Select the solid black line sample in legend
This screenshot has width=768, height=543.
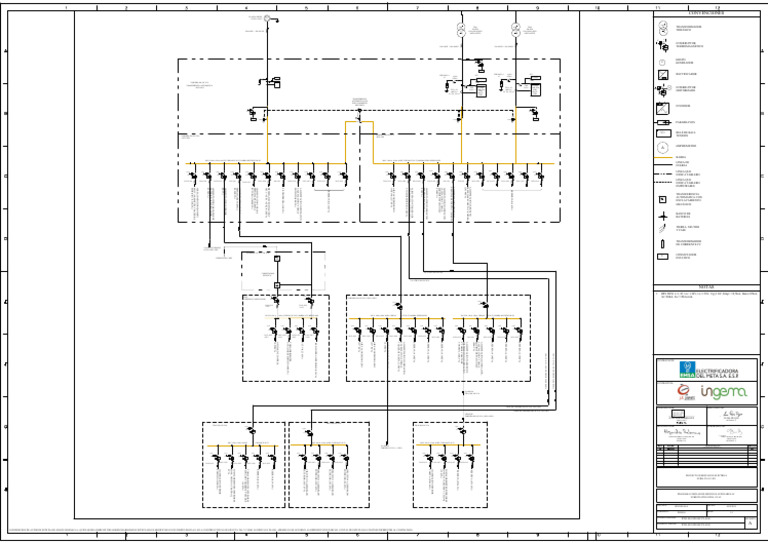663,164
